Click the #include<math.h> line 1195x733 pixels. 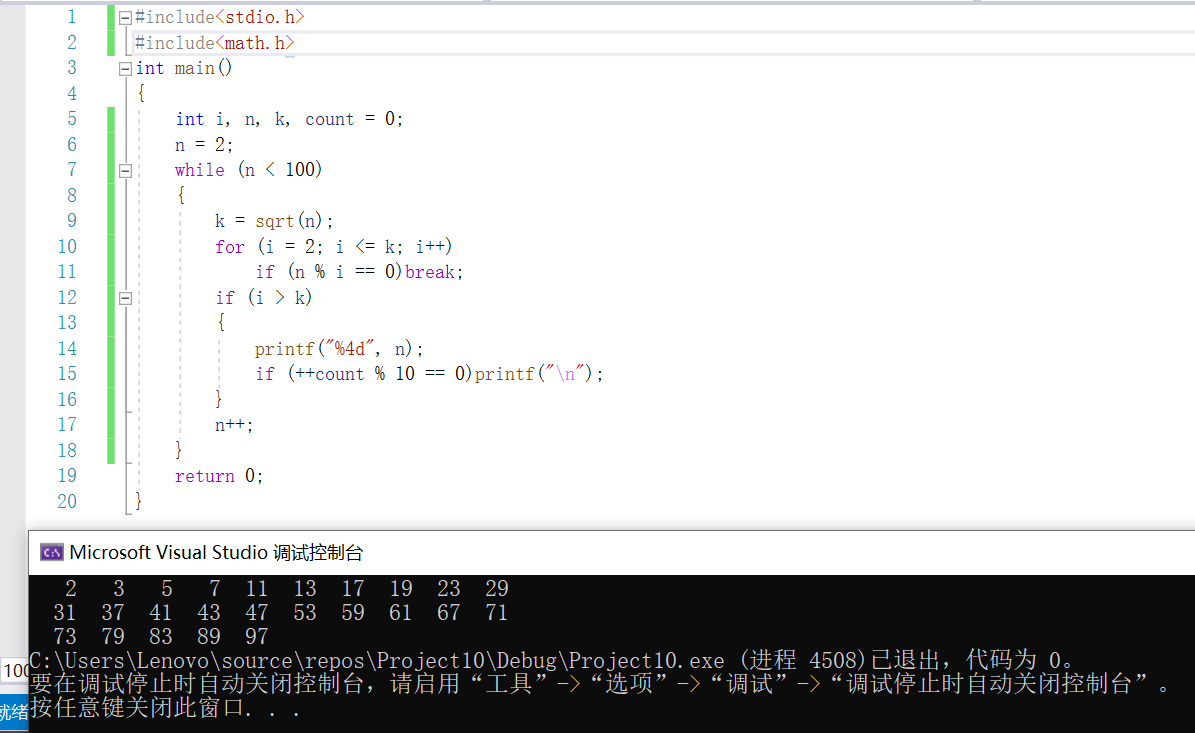tap(215, 43)
